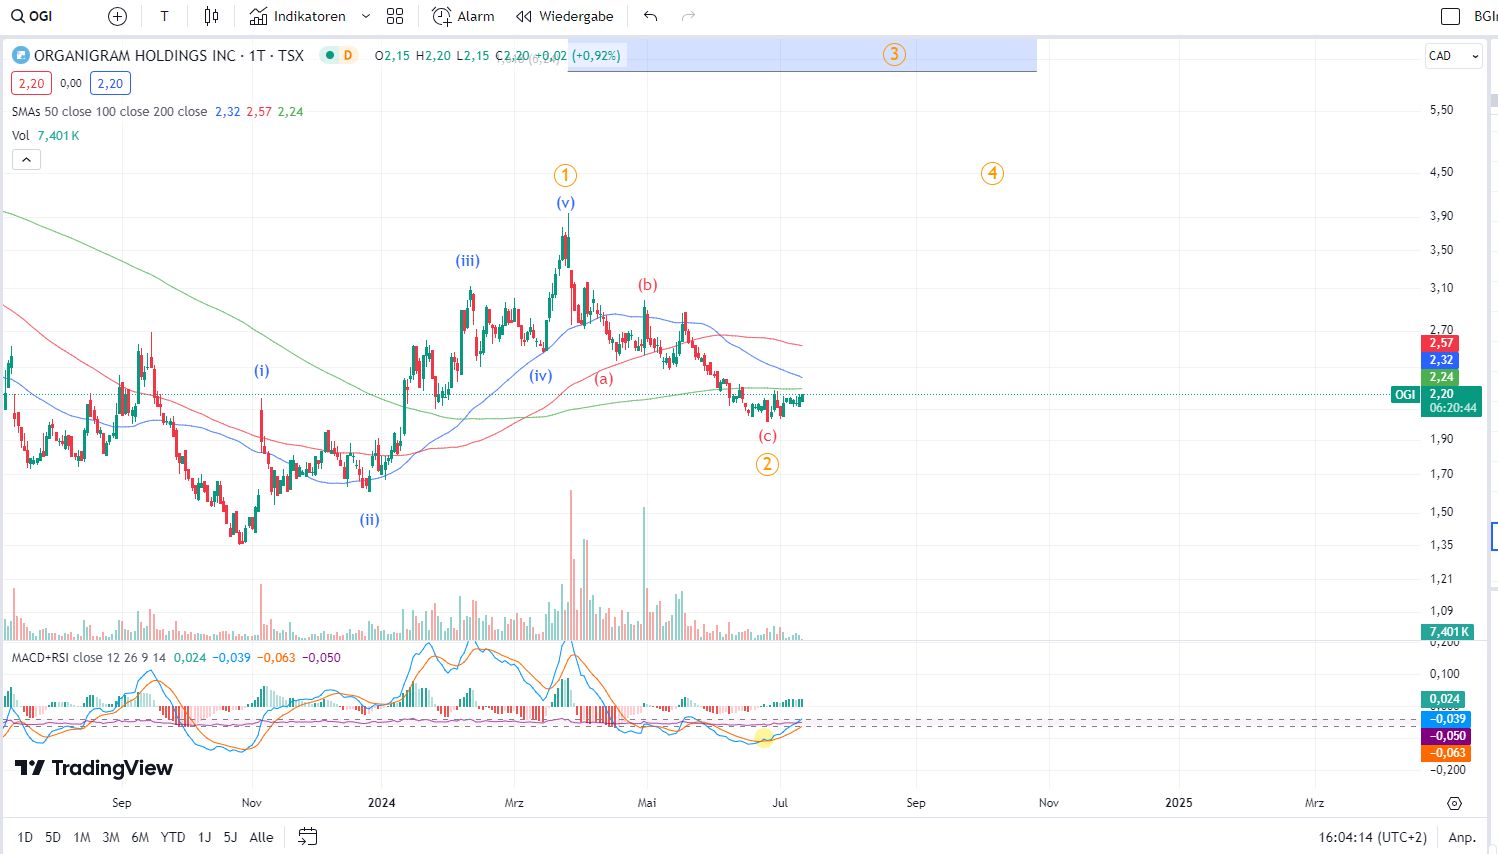1498x854 pixels.
Task: Expand the indicator favorites chevron
Action: (366, 16)
